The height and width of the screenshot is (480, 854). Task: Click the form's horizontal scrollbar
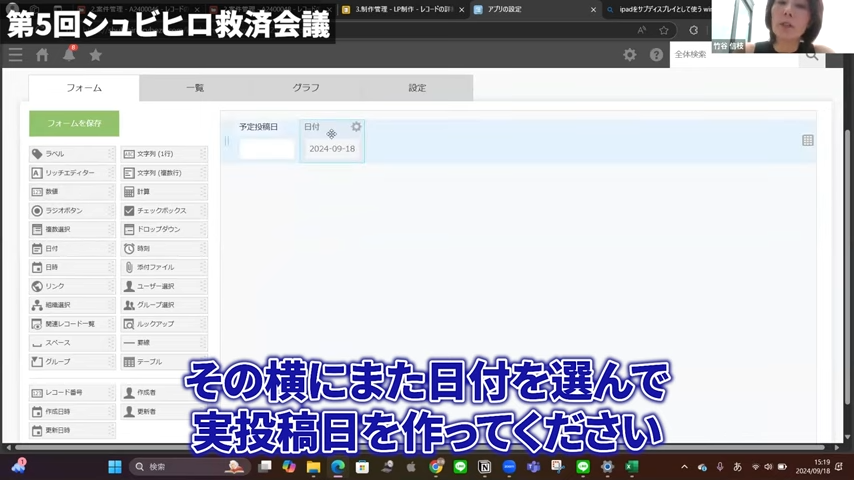(x=422, y=447)
